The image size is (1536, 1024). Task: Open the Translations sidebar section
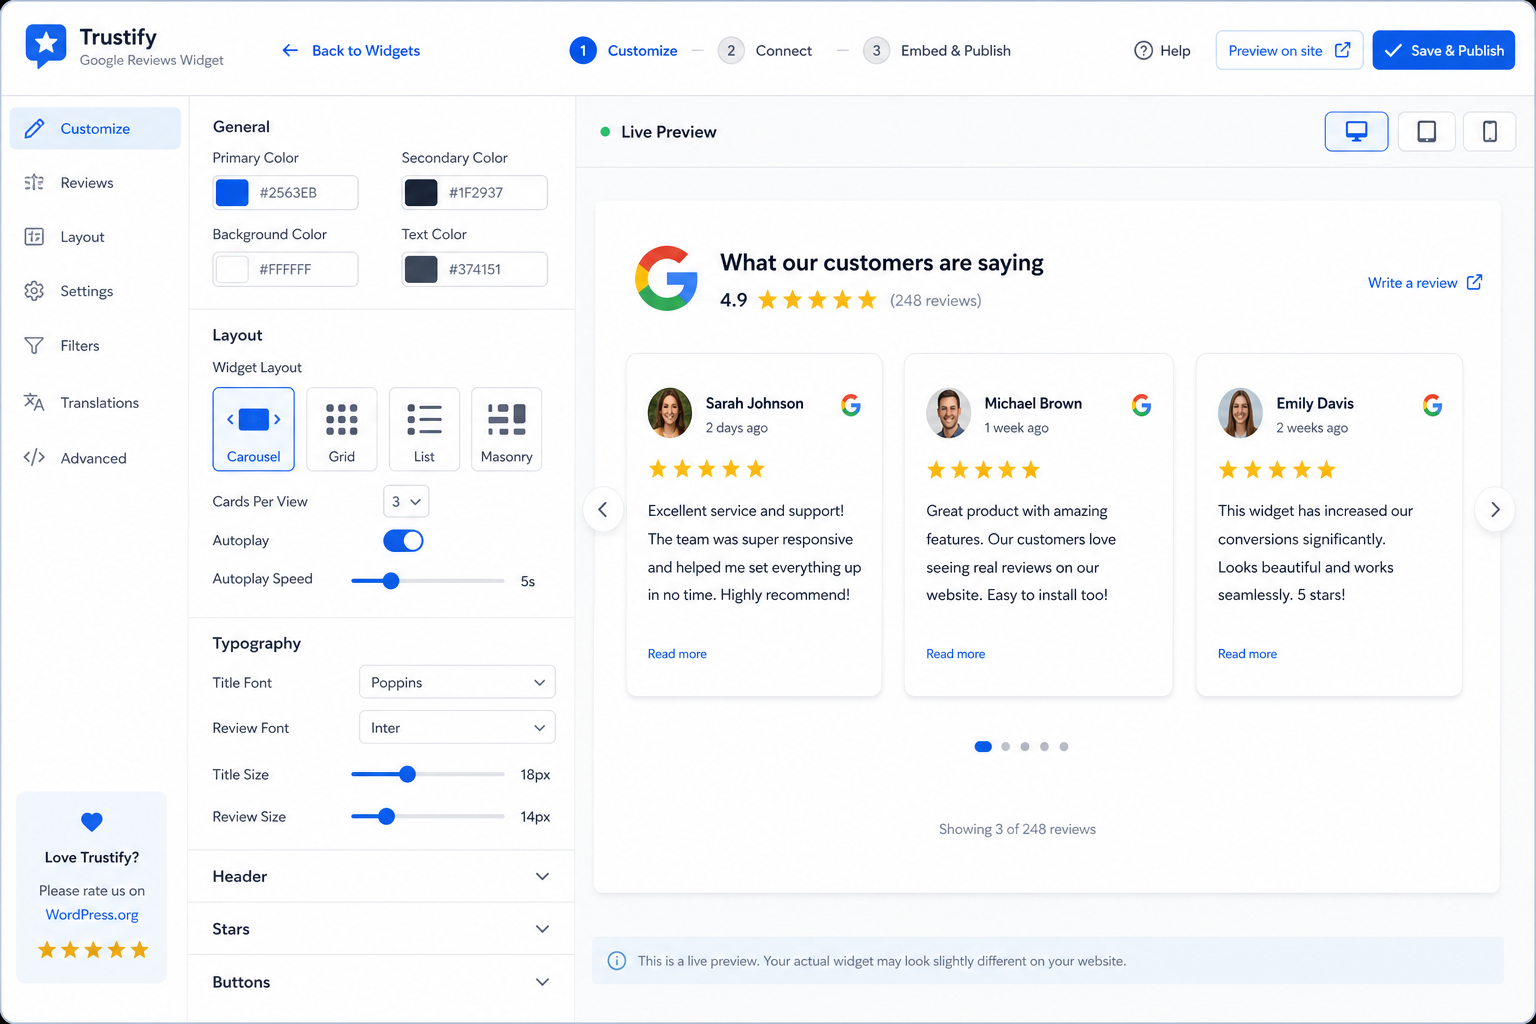[95, 402]
